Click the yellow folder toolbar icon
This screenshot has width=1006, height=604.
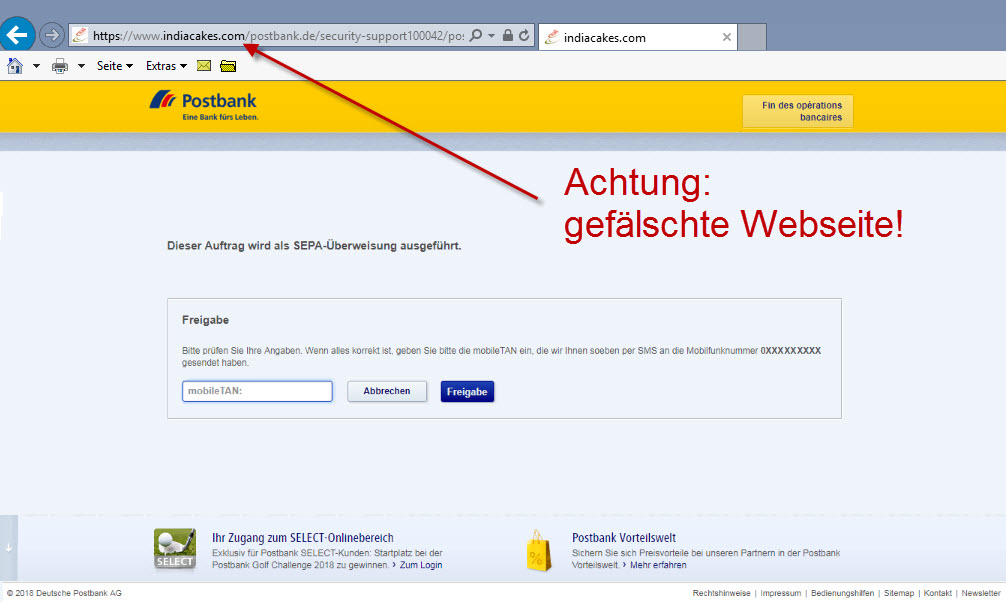(x=228, y=66)
